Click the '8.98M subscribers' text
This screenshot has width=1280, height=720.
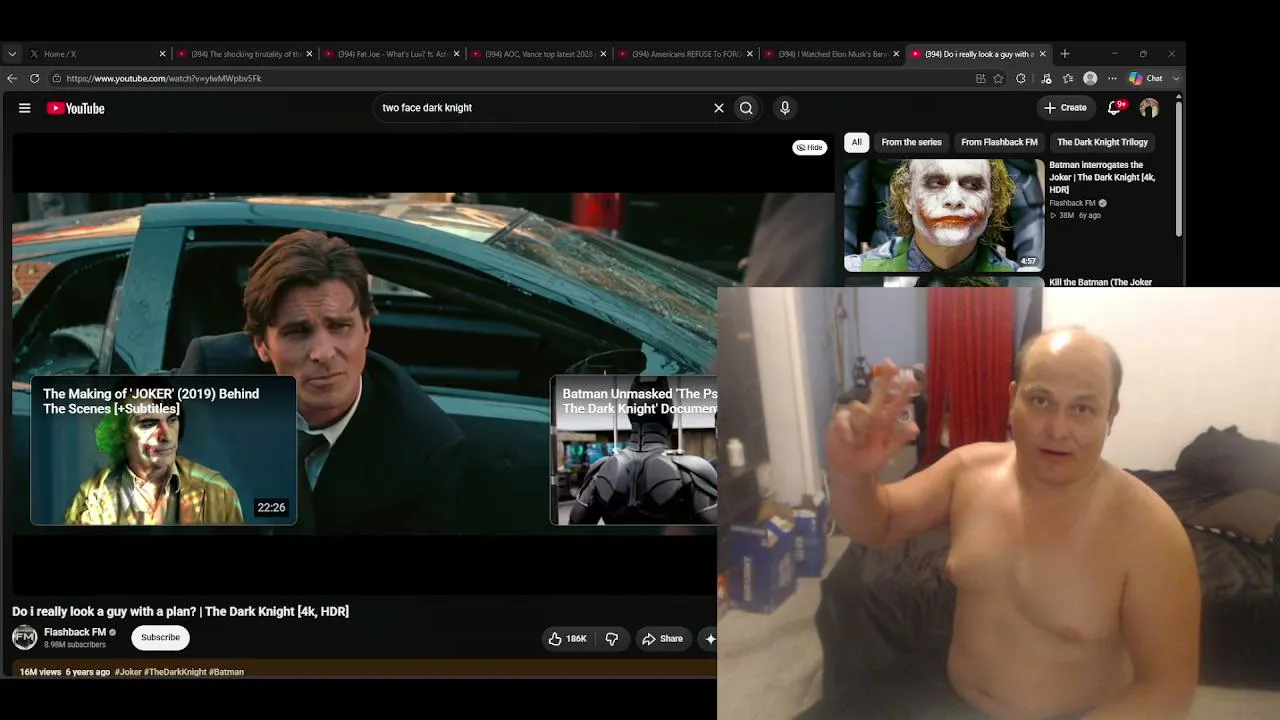75,645
